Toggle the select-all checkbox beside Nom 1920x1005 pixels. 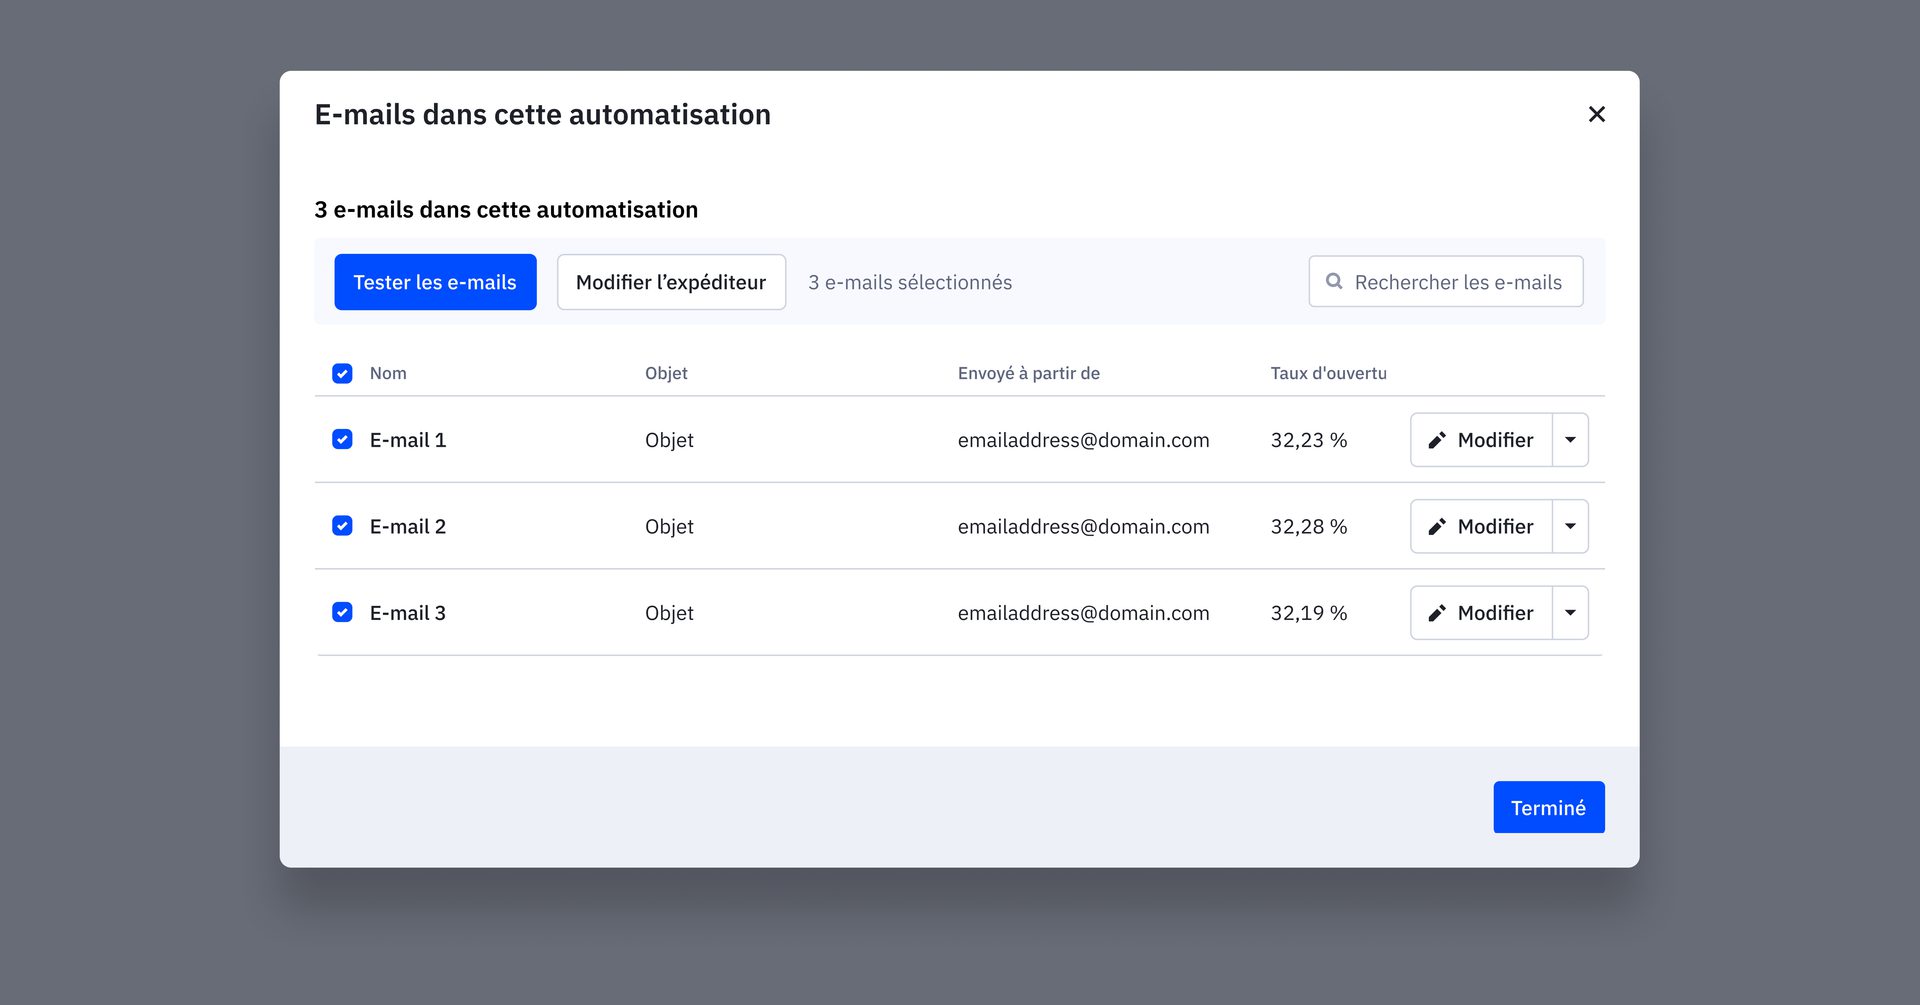[x=342, y=373]
